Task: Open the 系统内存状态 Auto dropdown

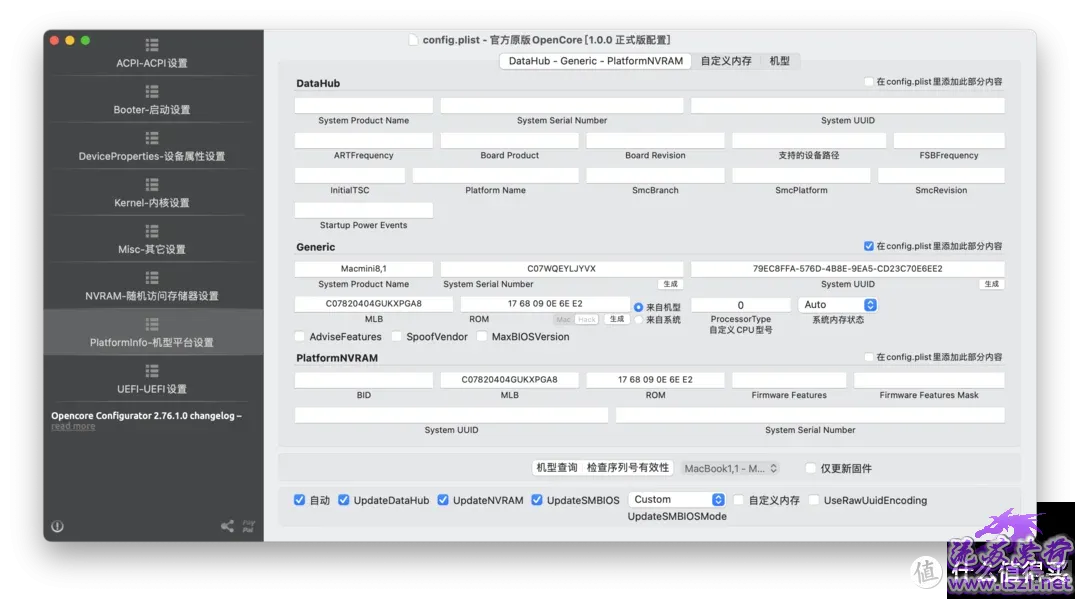Action: pos(837,305)
